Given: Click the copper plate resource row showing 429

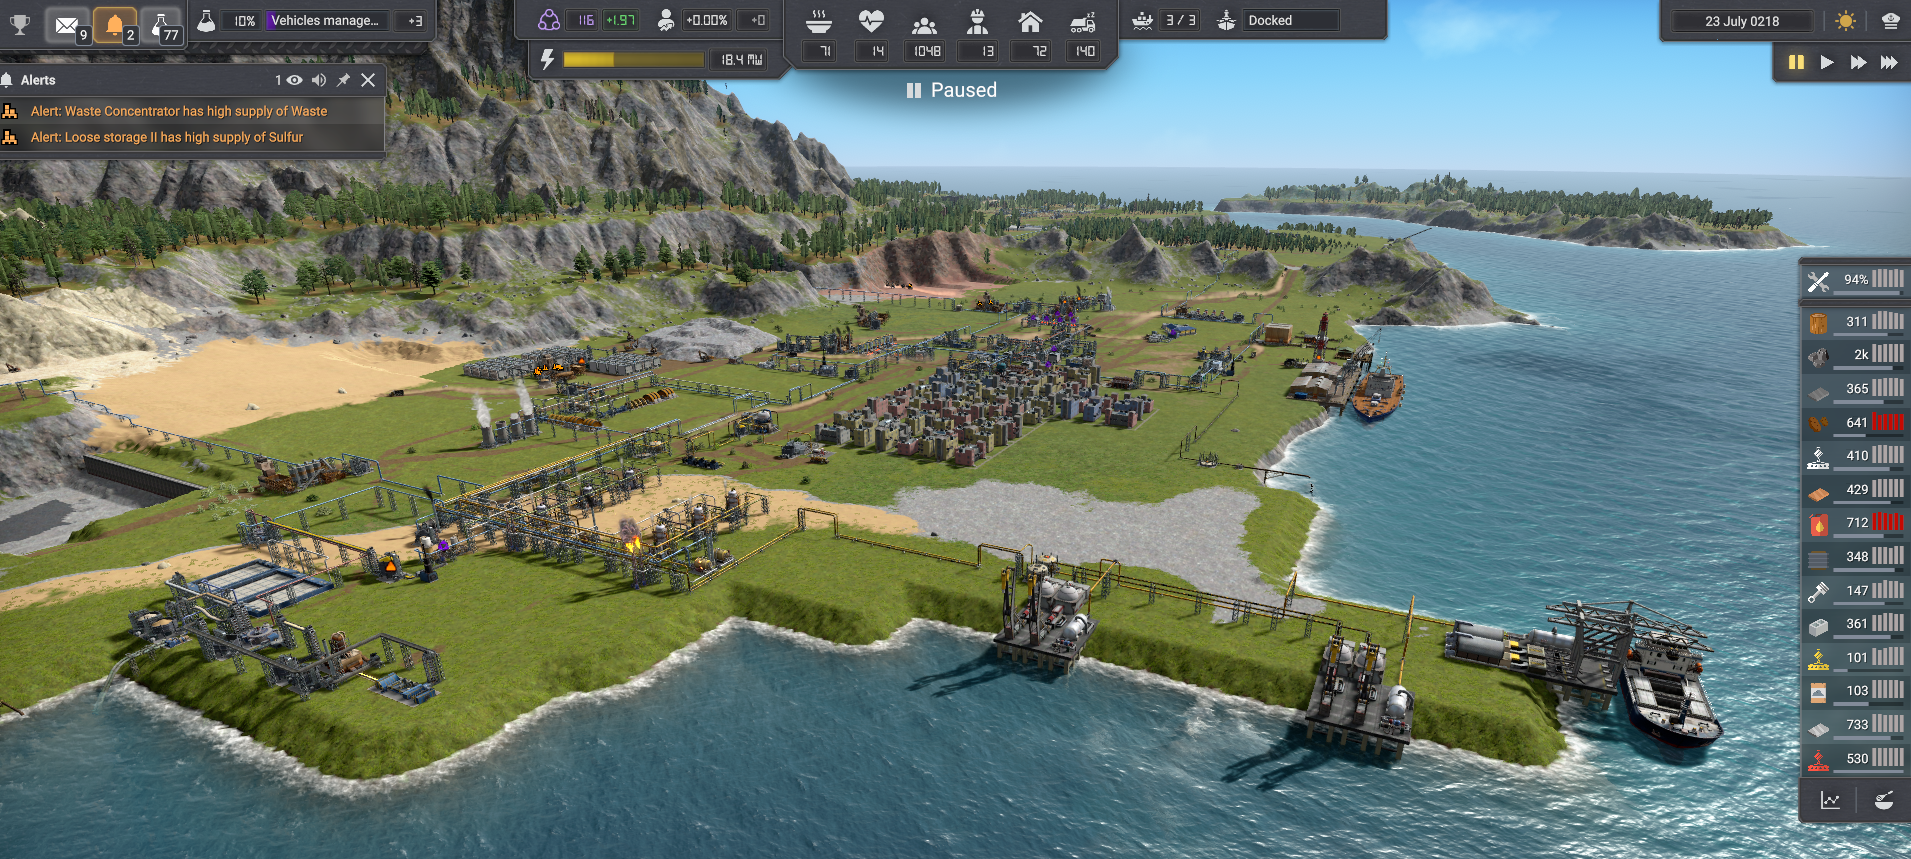Looking at the screenshot, I should tap(1855, 489).
